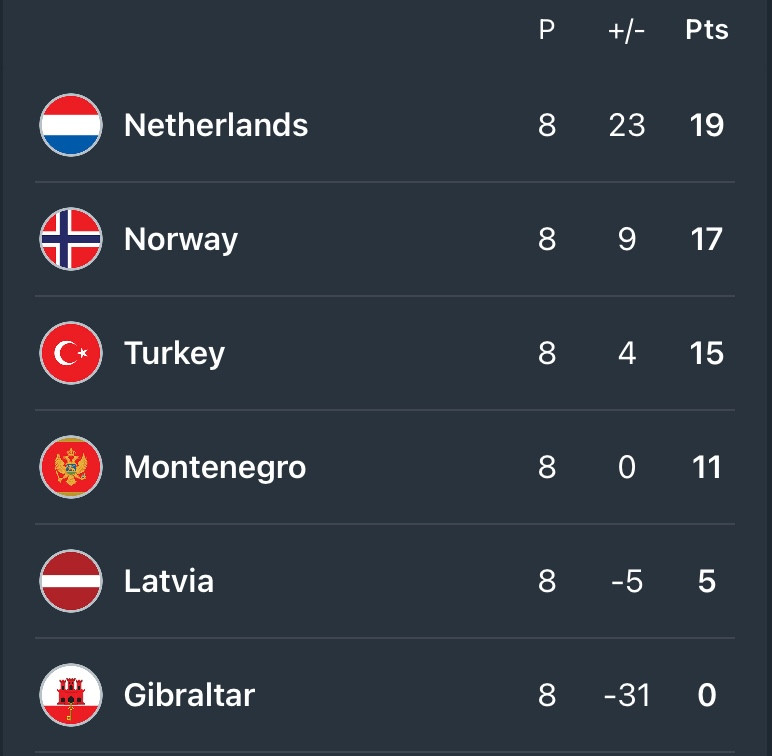The image size is (772, 756).
Task: Open the Gibraltar team name
Action: tap(190, 695)
